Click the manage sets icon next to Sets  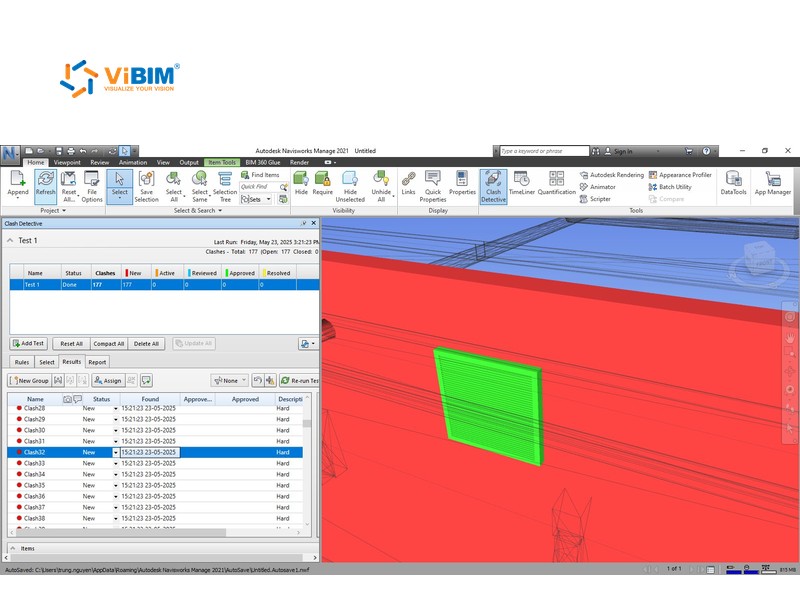pyautogui.click(x=283, y=199)
